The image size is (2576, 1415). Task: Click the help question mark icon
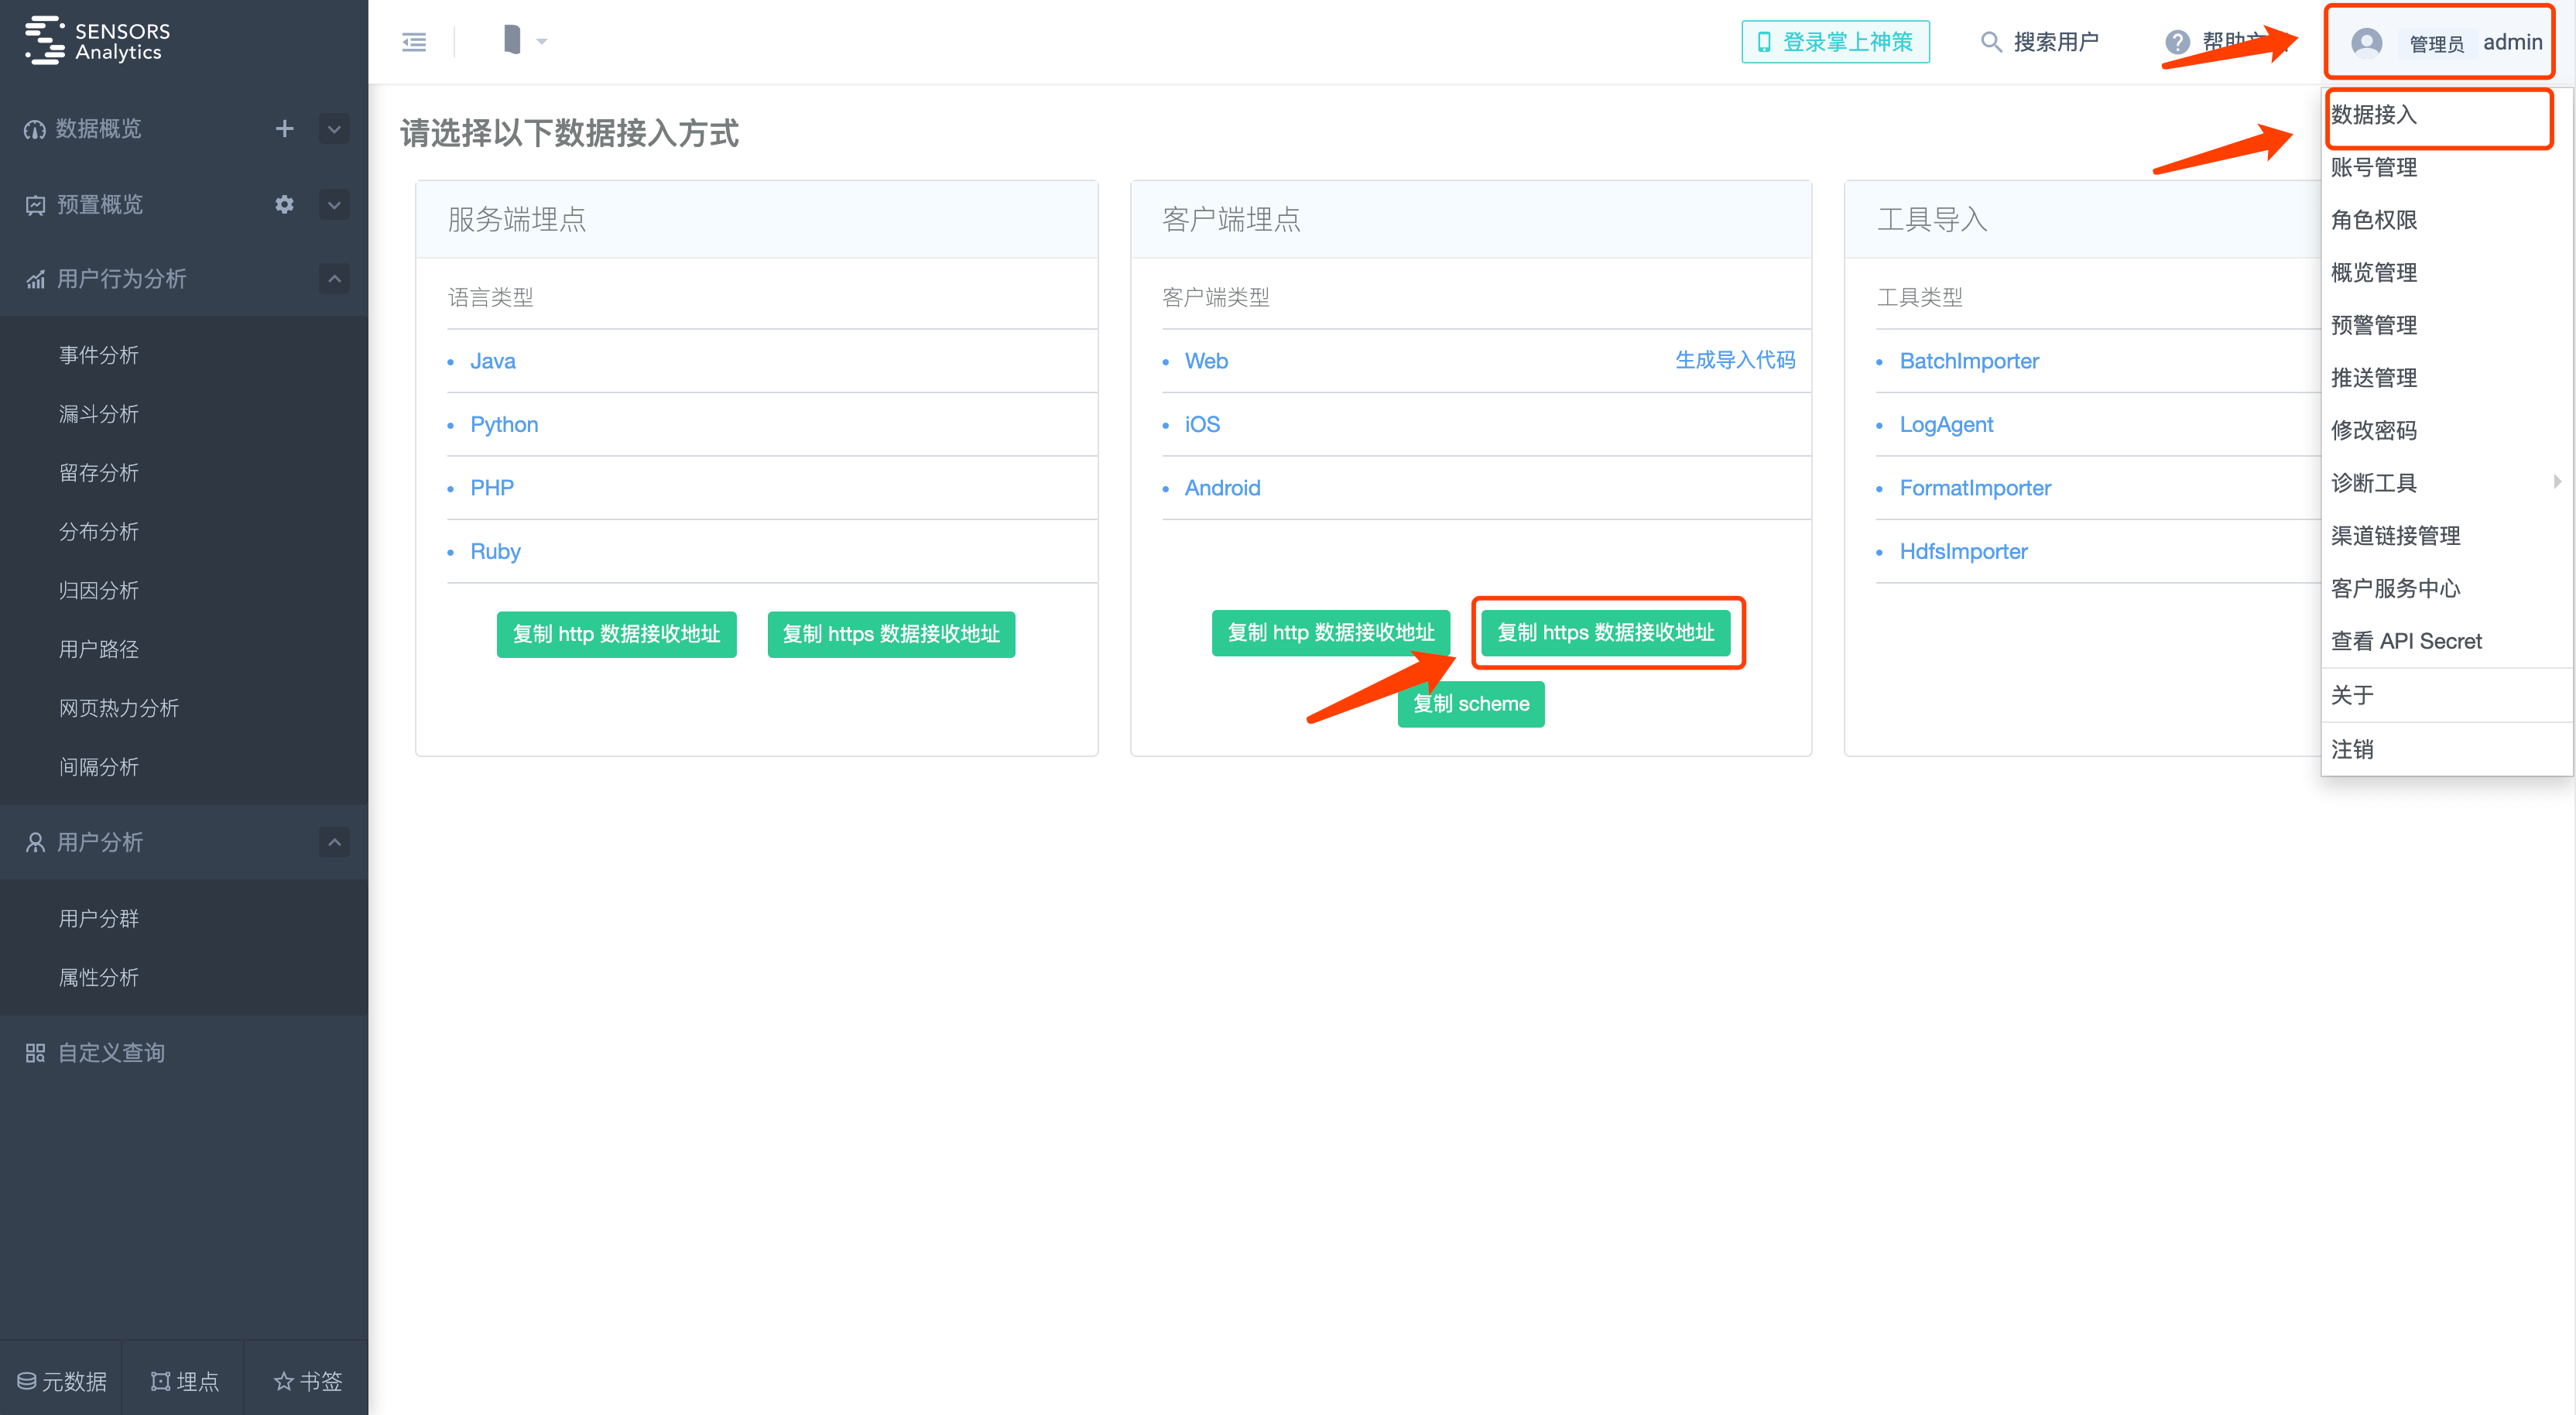[x=2177, y=42]
